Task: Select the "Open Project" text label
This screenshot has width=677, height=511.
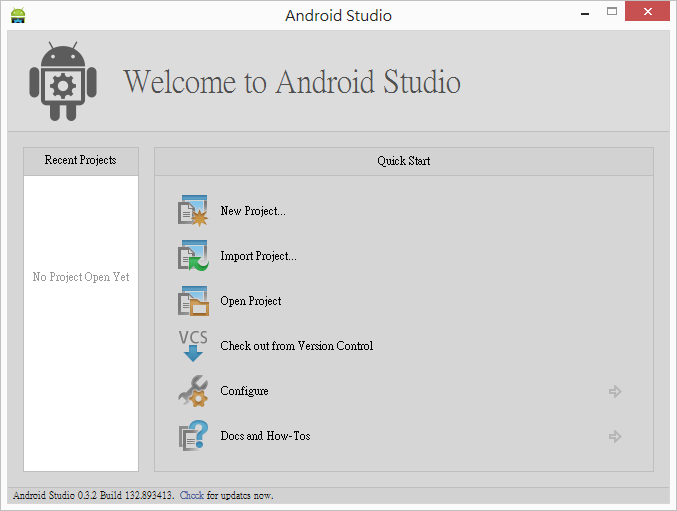Action: tap(251, 301)
